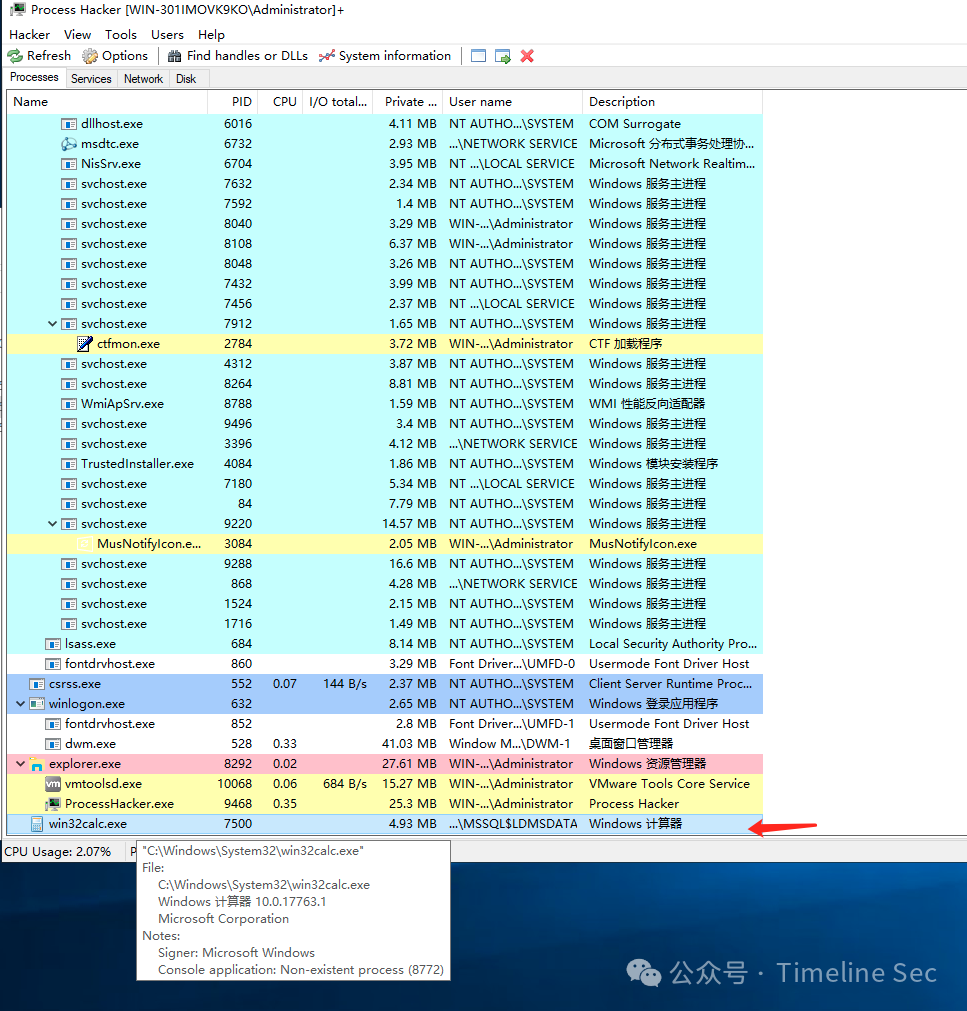Screen dimensions: 967x1011
Task: Open System information graph icon
Action: click(327, 56)
